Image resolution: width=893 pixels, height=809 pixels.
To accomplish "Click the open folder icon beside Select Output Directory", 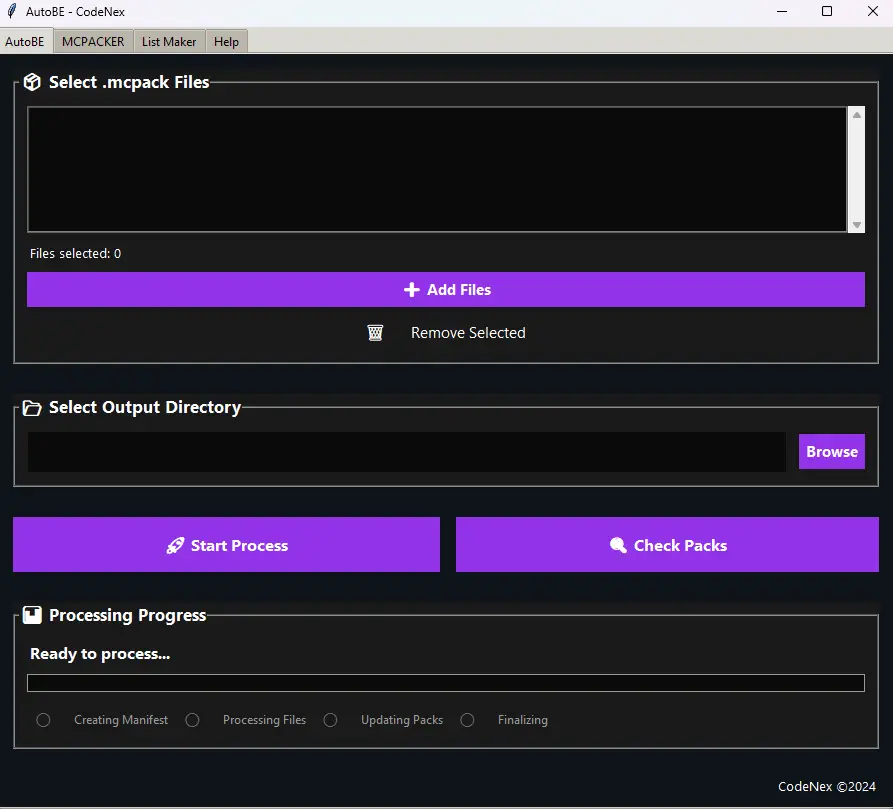I will point(32,408).
